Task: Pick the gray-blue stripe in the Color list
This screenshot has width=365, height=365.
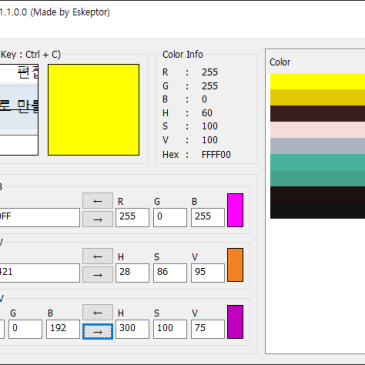Action: 317,146
